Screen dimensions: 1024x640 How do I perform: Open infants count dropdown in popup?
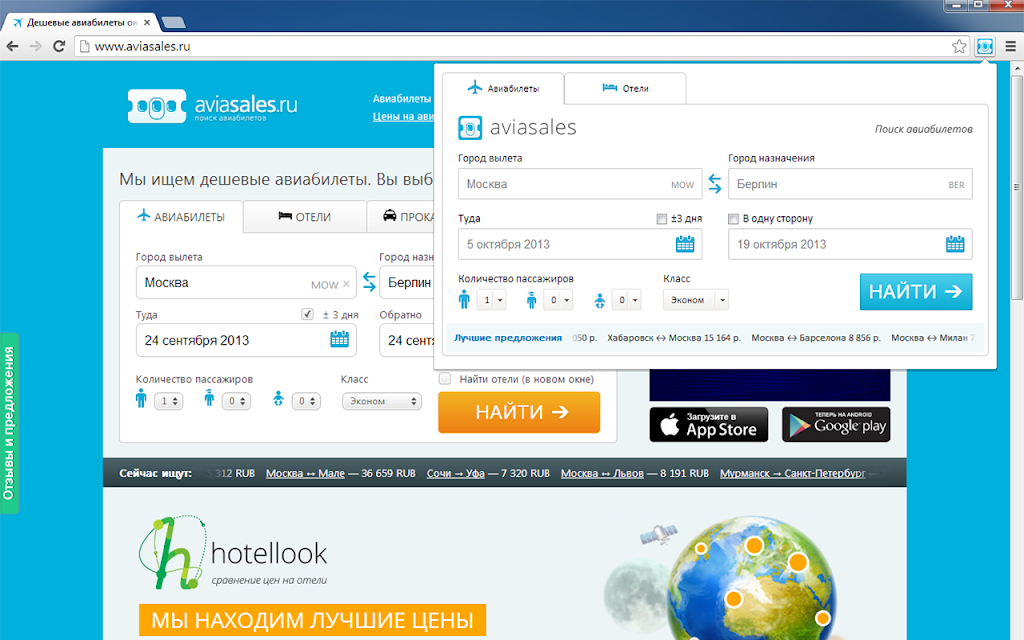click(x=626, y=300)
